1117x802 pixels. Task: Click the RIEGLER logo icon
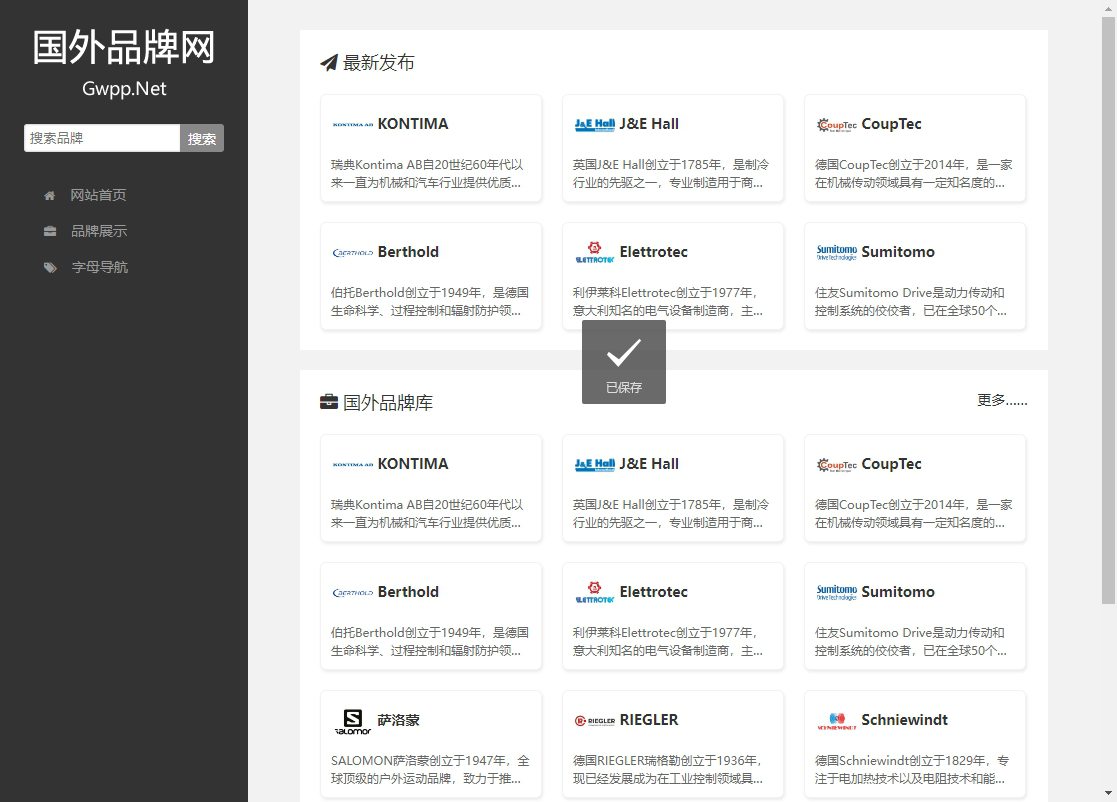point(595,720)
